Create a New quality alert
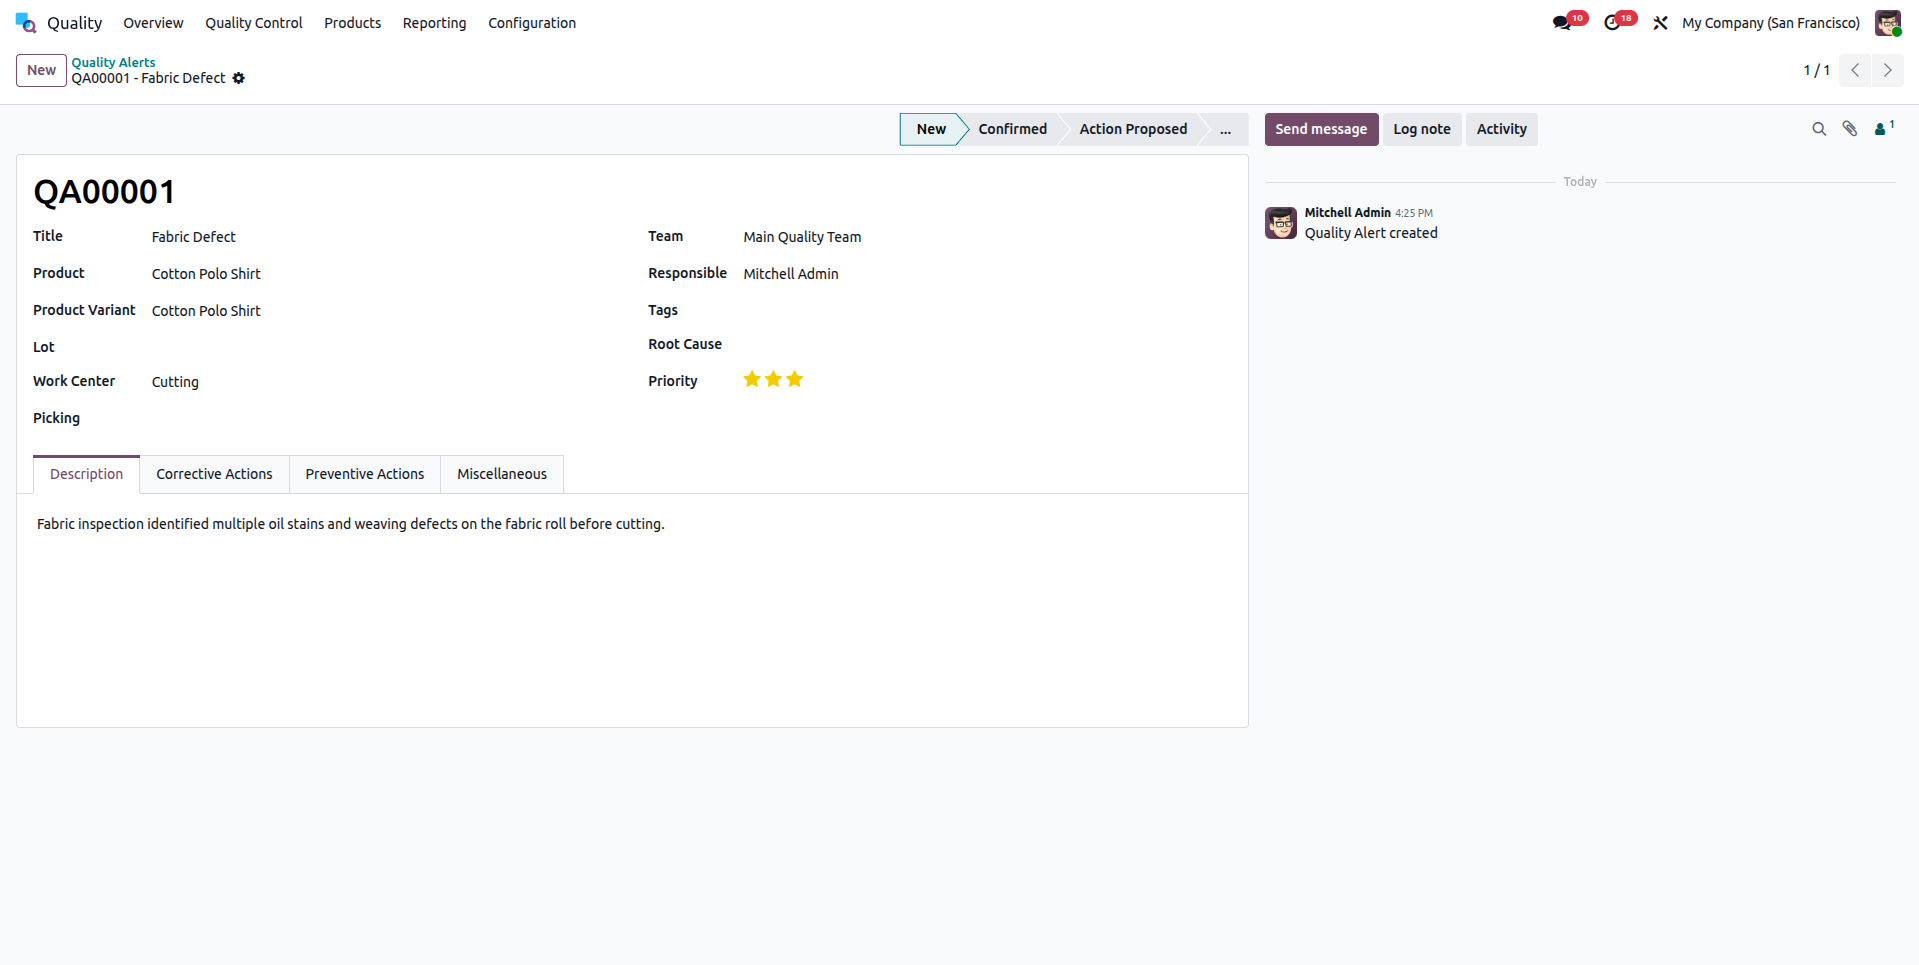 (41, 70)
